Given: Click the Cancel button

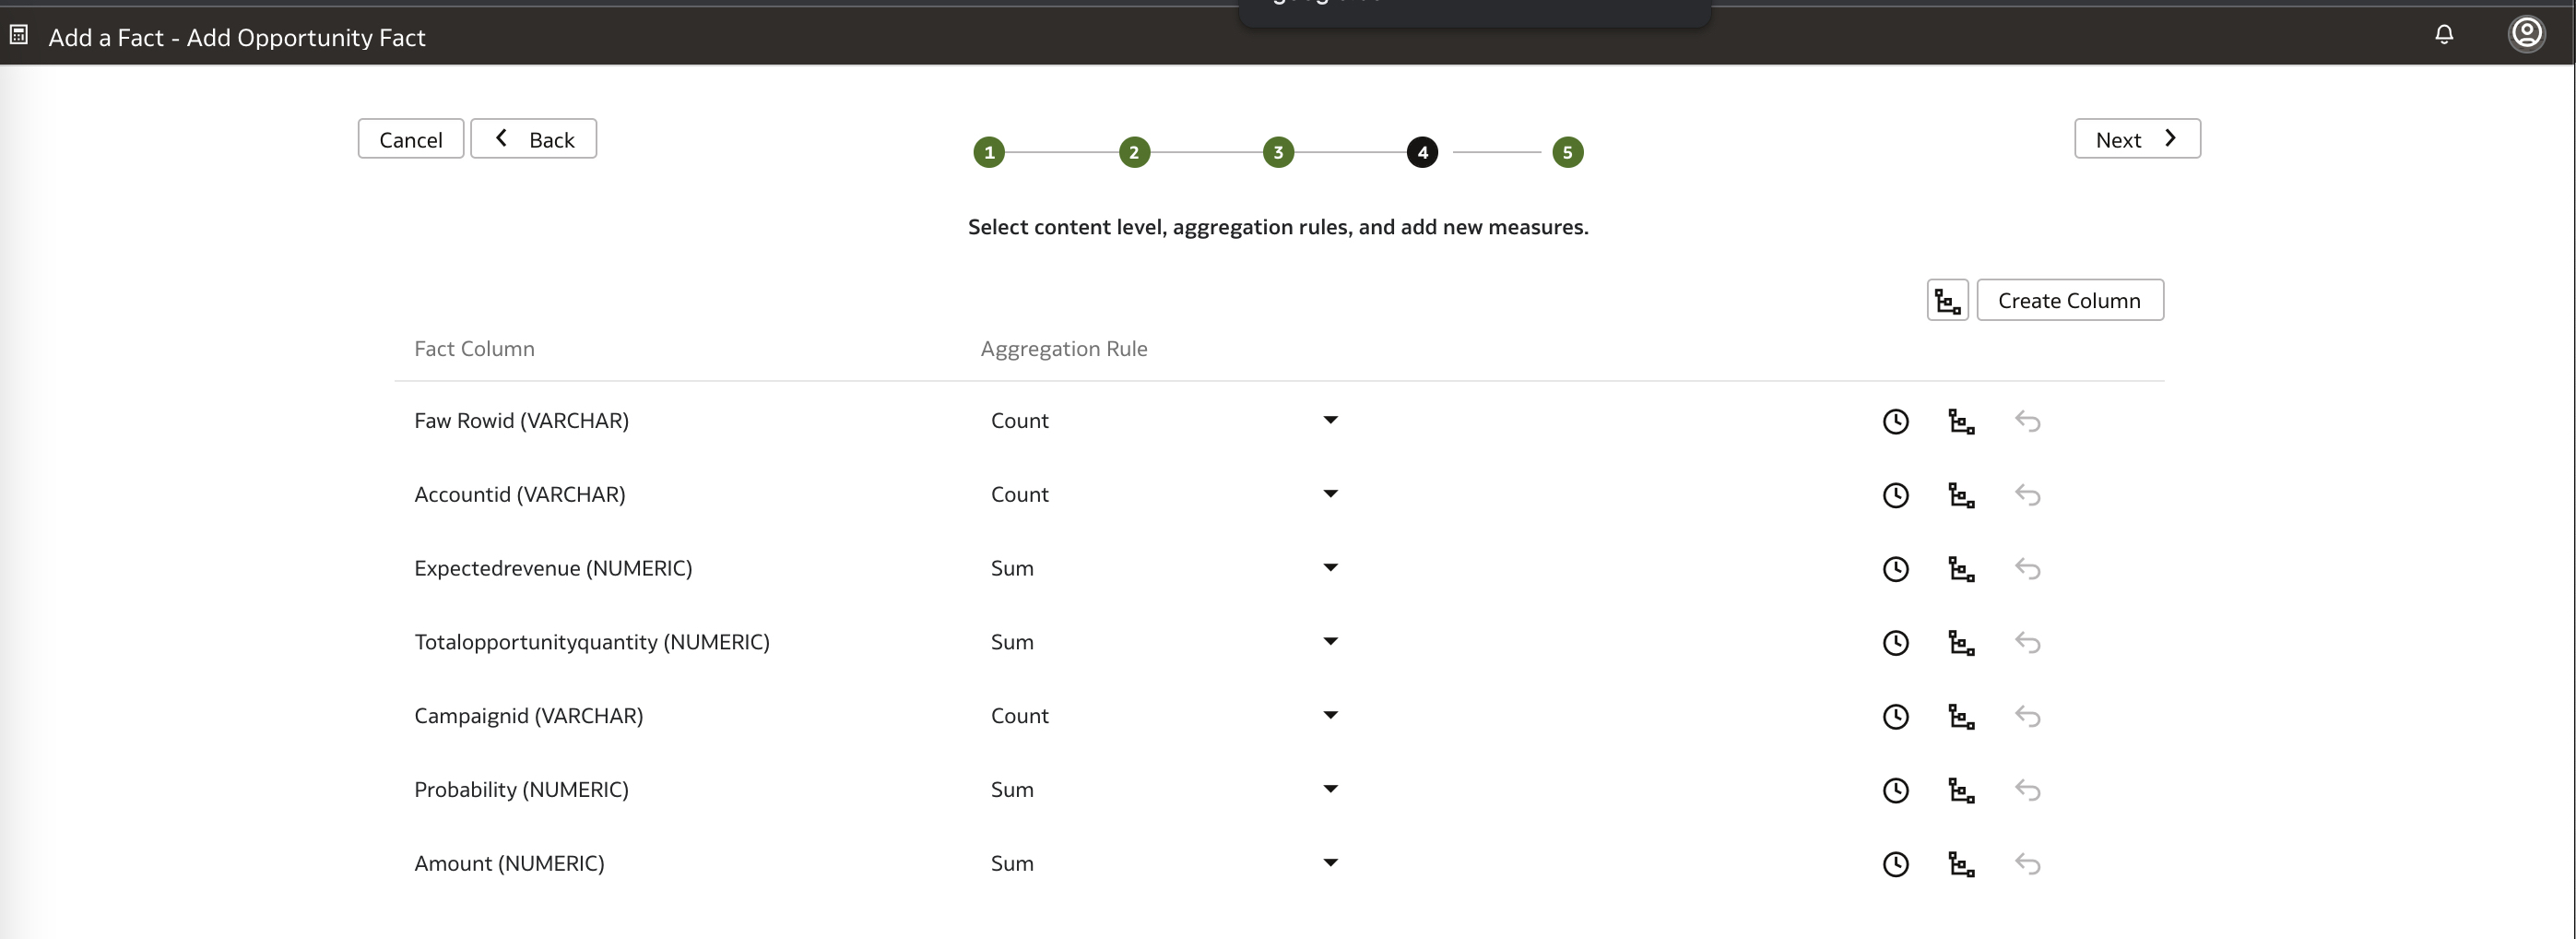Looking at the screenshot, I should pos(410,139).
